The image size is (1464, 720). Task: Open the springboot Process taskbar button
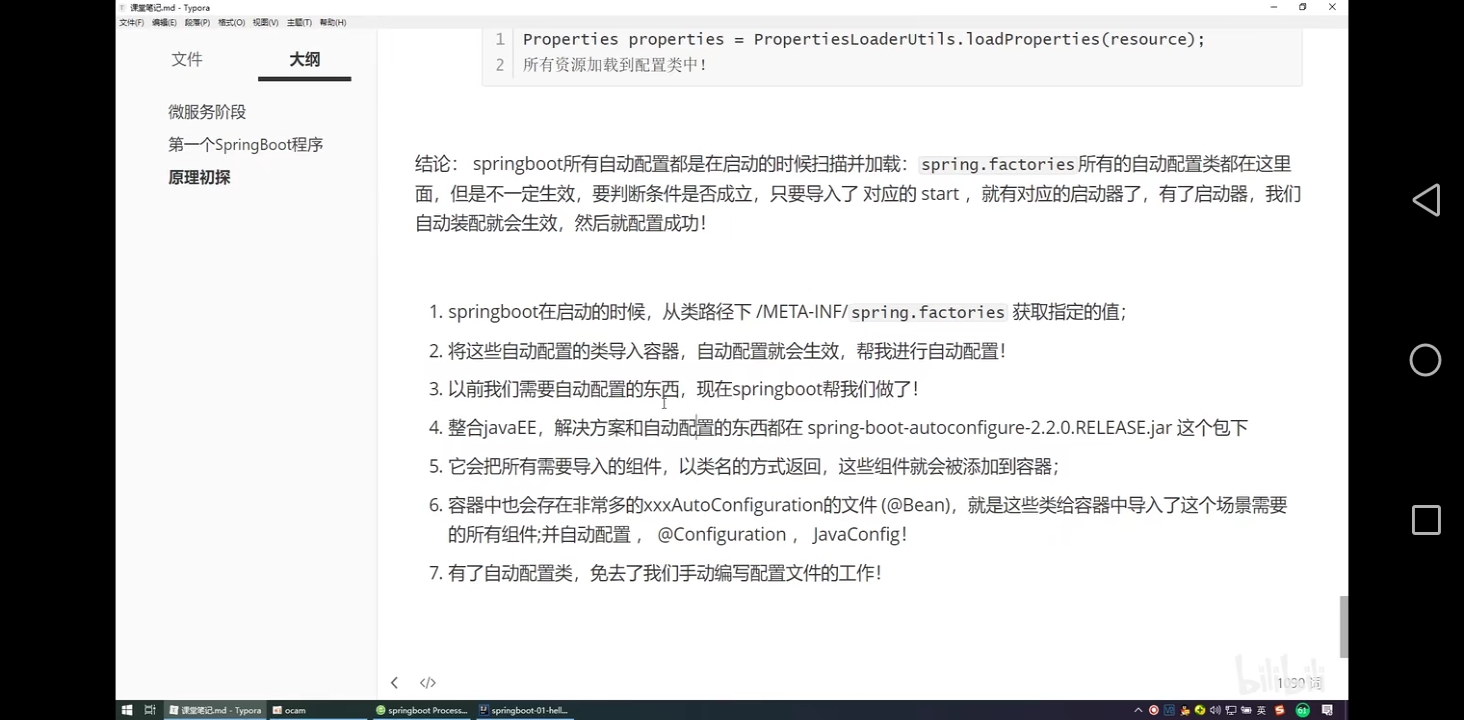tap(421, 710)
